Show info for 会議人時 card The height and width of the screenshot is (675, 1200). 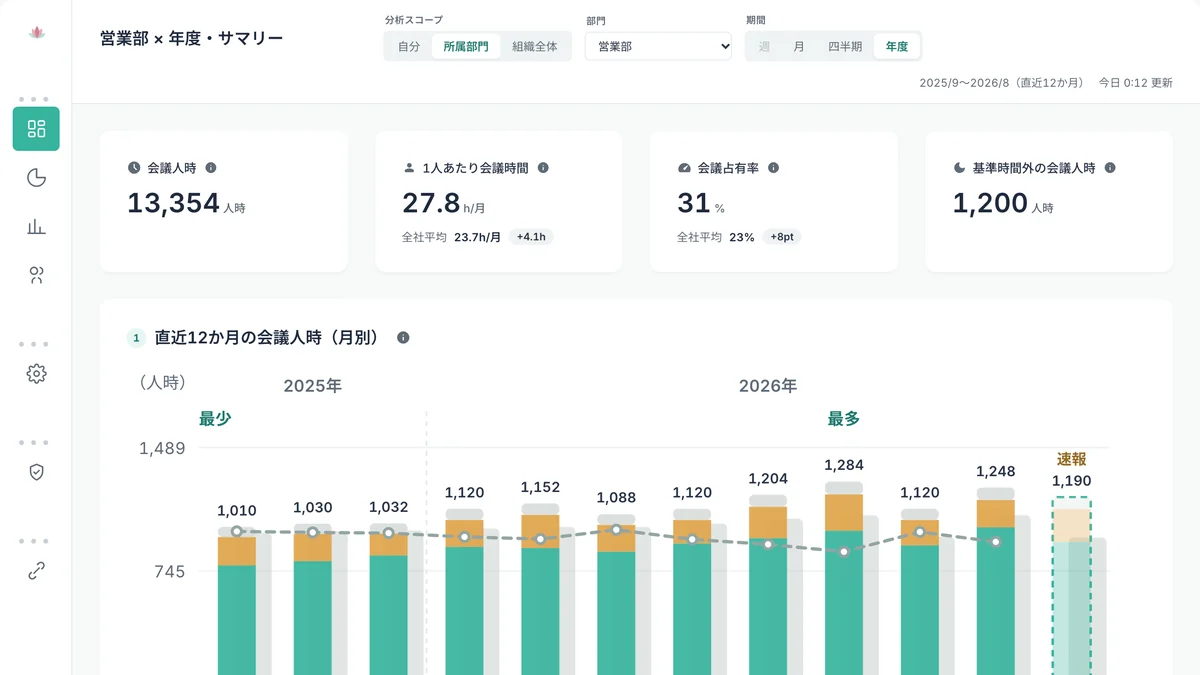point(211,168)
